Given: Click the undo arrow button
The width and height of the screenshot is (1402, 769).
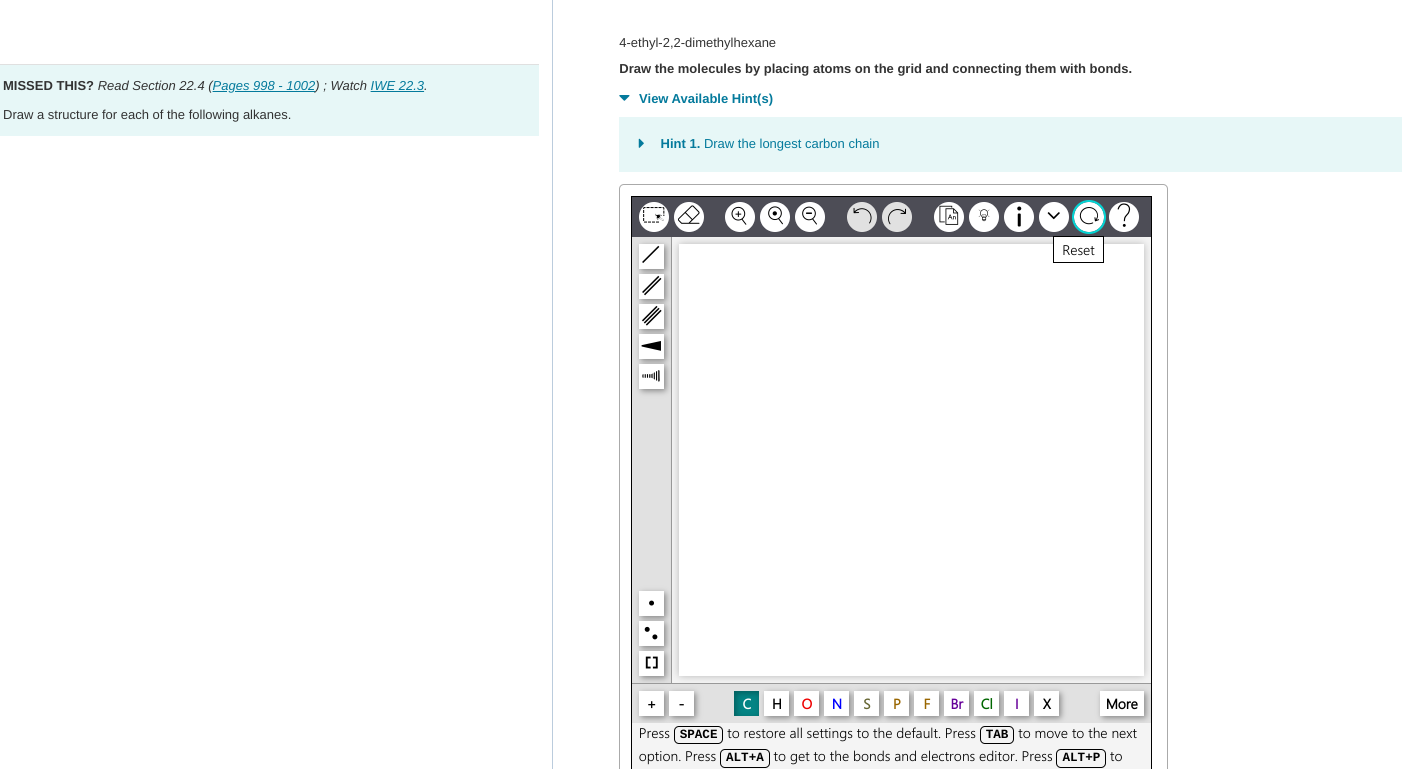Looking at the screenshot, I should pos(862,216).
